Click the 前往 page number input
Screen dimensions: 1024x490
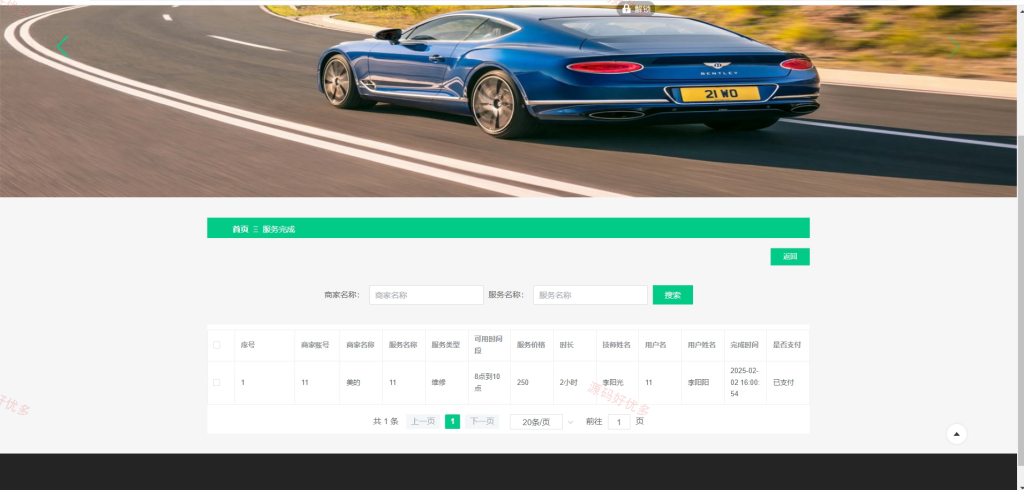619,422
